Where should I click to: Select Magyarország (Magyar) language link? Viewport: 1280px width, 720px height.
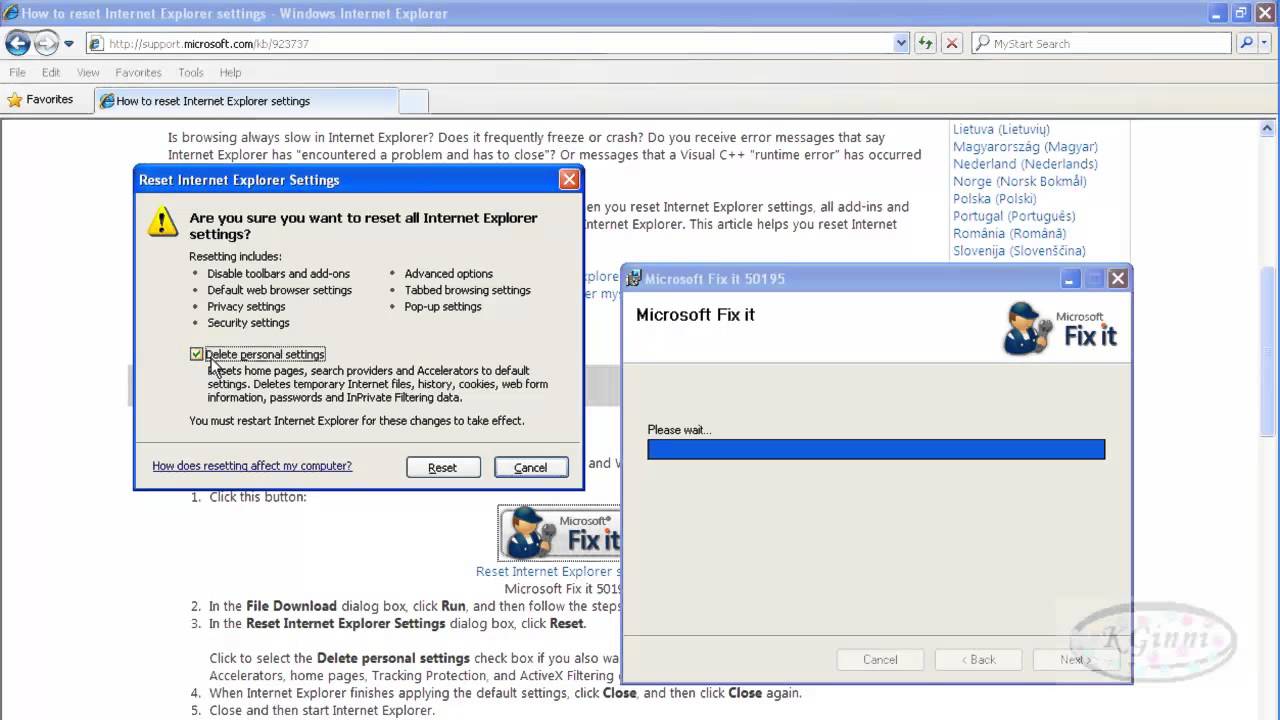pyautogui.click(x=1025, y=147)
